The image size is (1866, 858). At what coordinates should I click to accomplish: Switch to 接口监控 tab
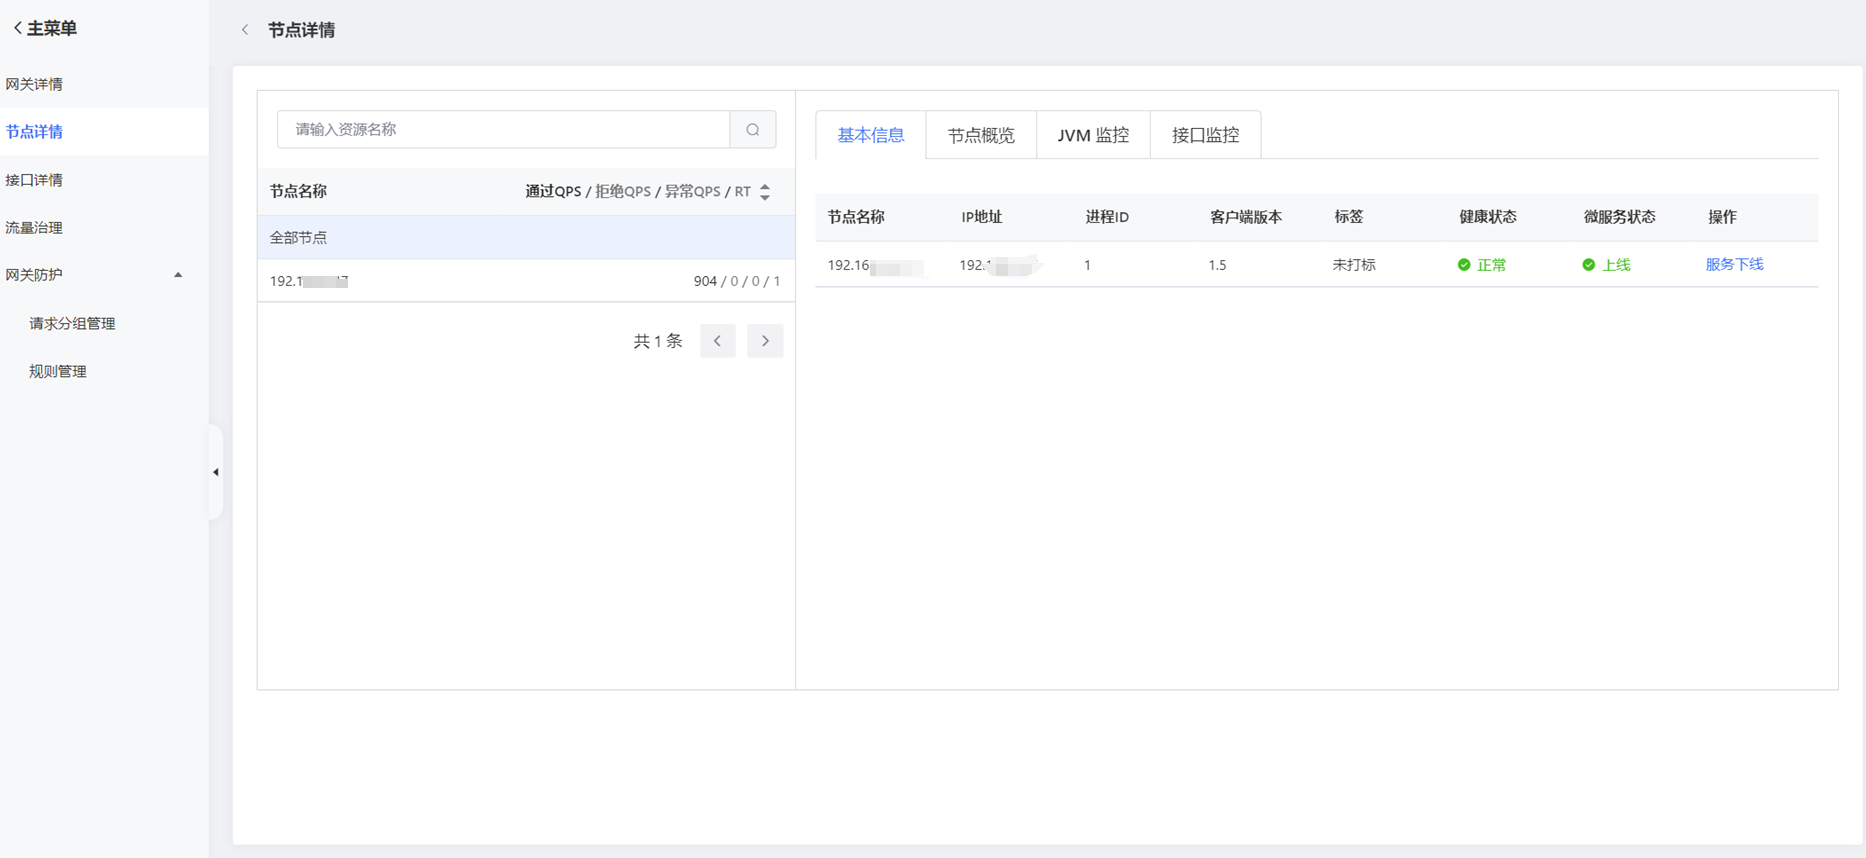pos(1205,135)
